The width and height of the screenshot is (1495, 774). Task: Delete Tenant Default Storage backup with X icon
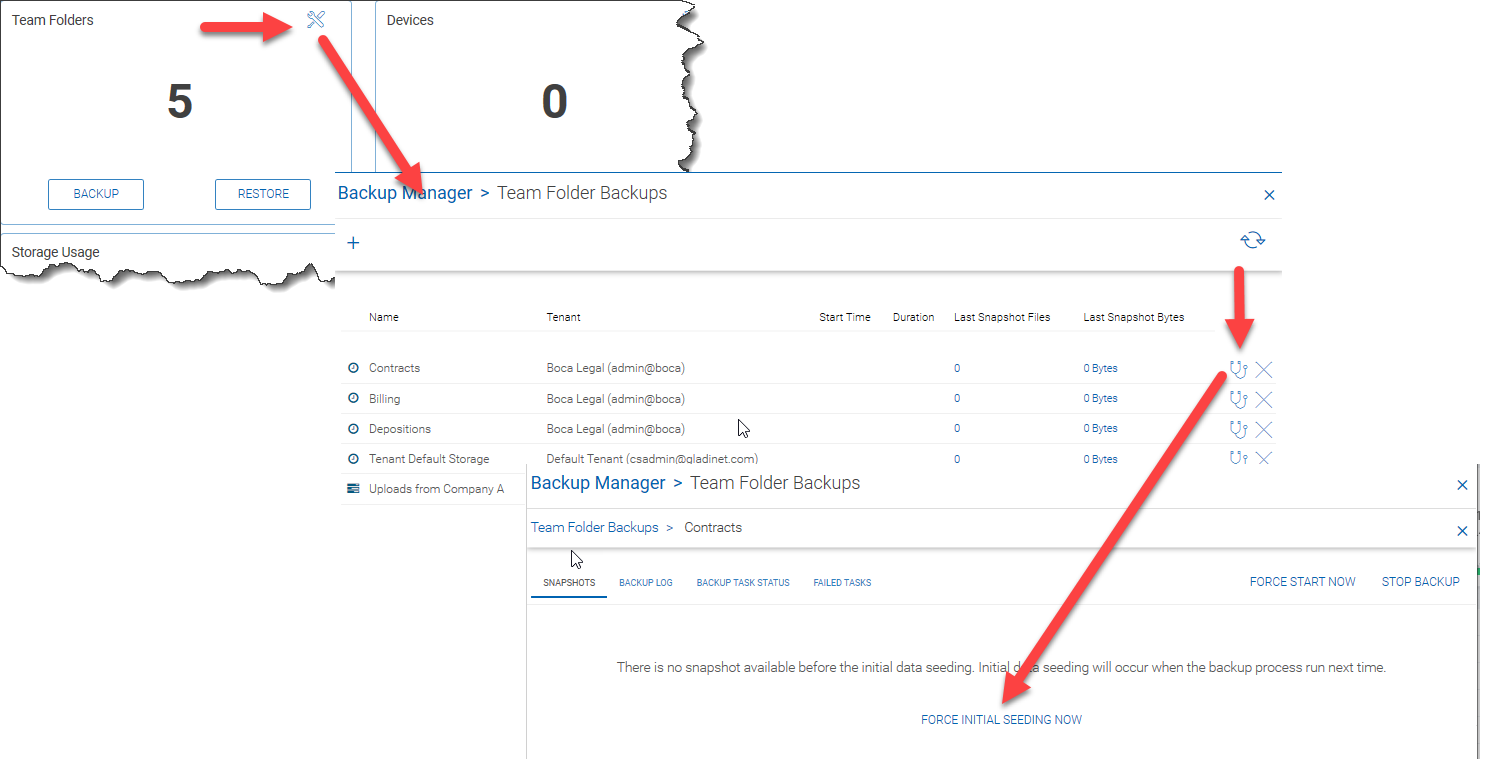click(x=1264, y=458)
